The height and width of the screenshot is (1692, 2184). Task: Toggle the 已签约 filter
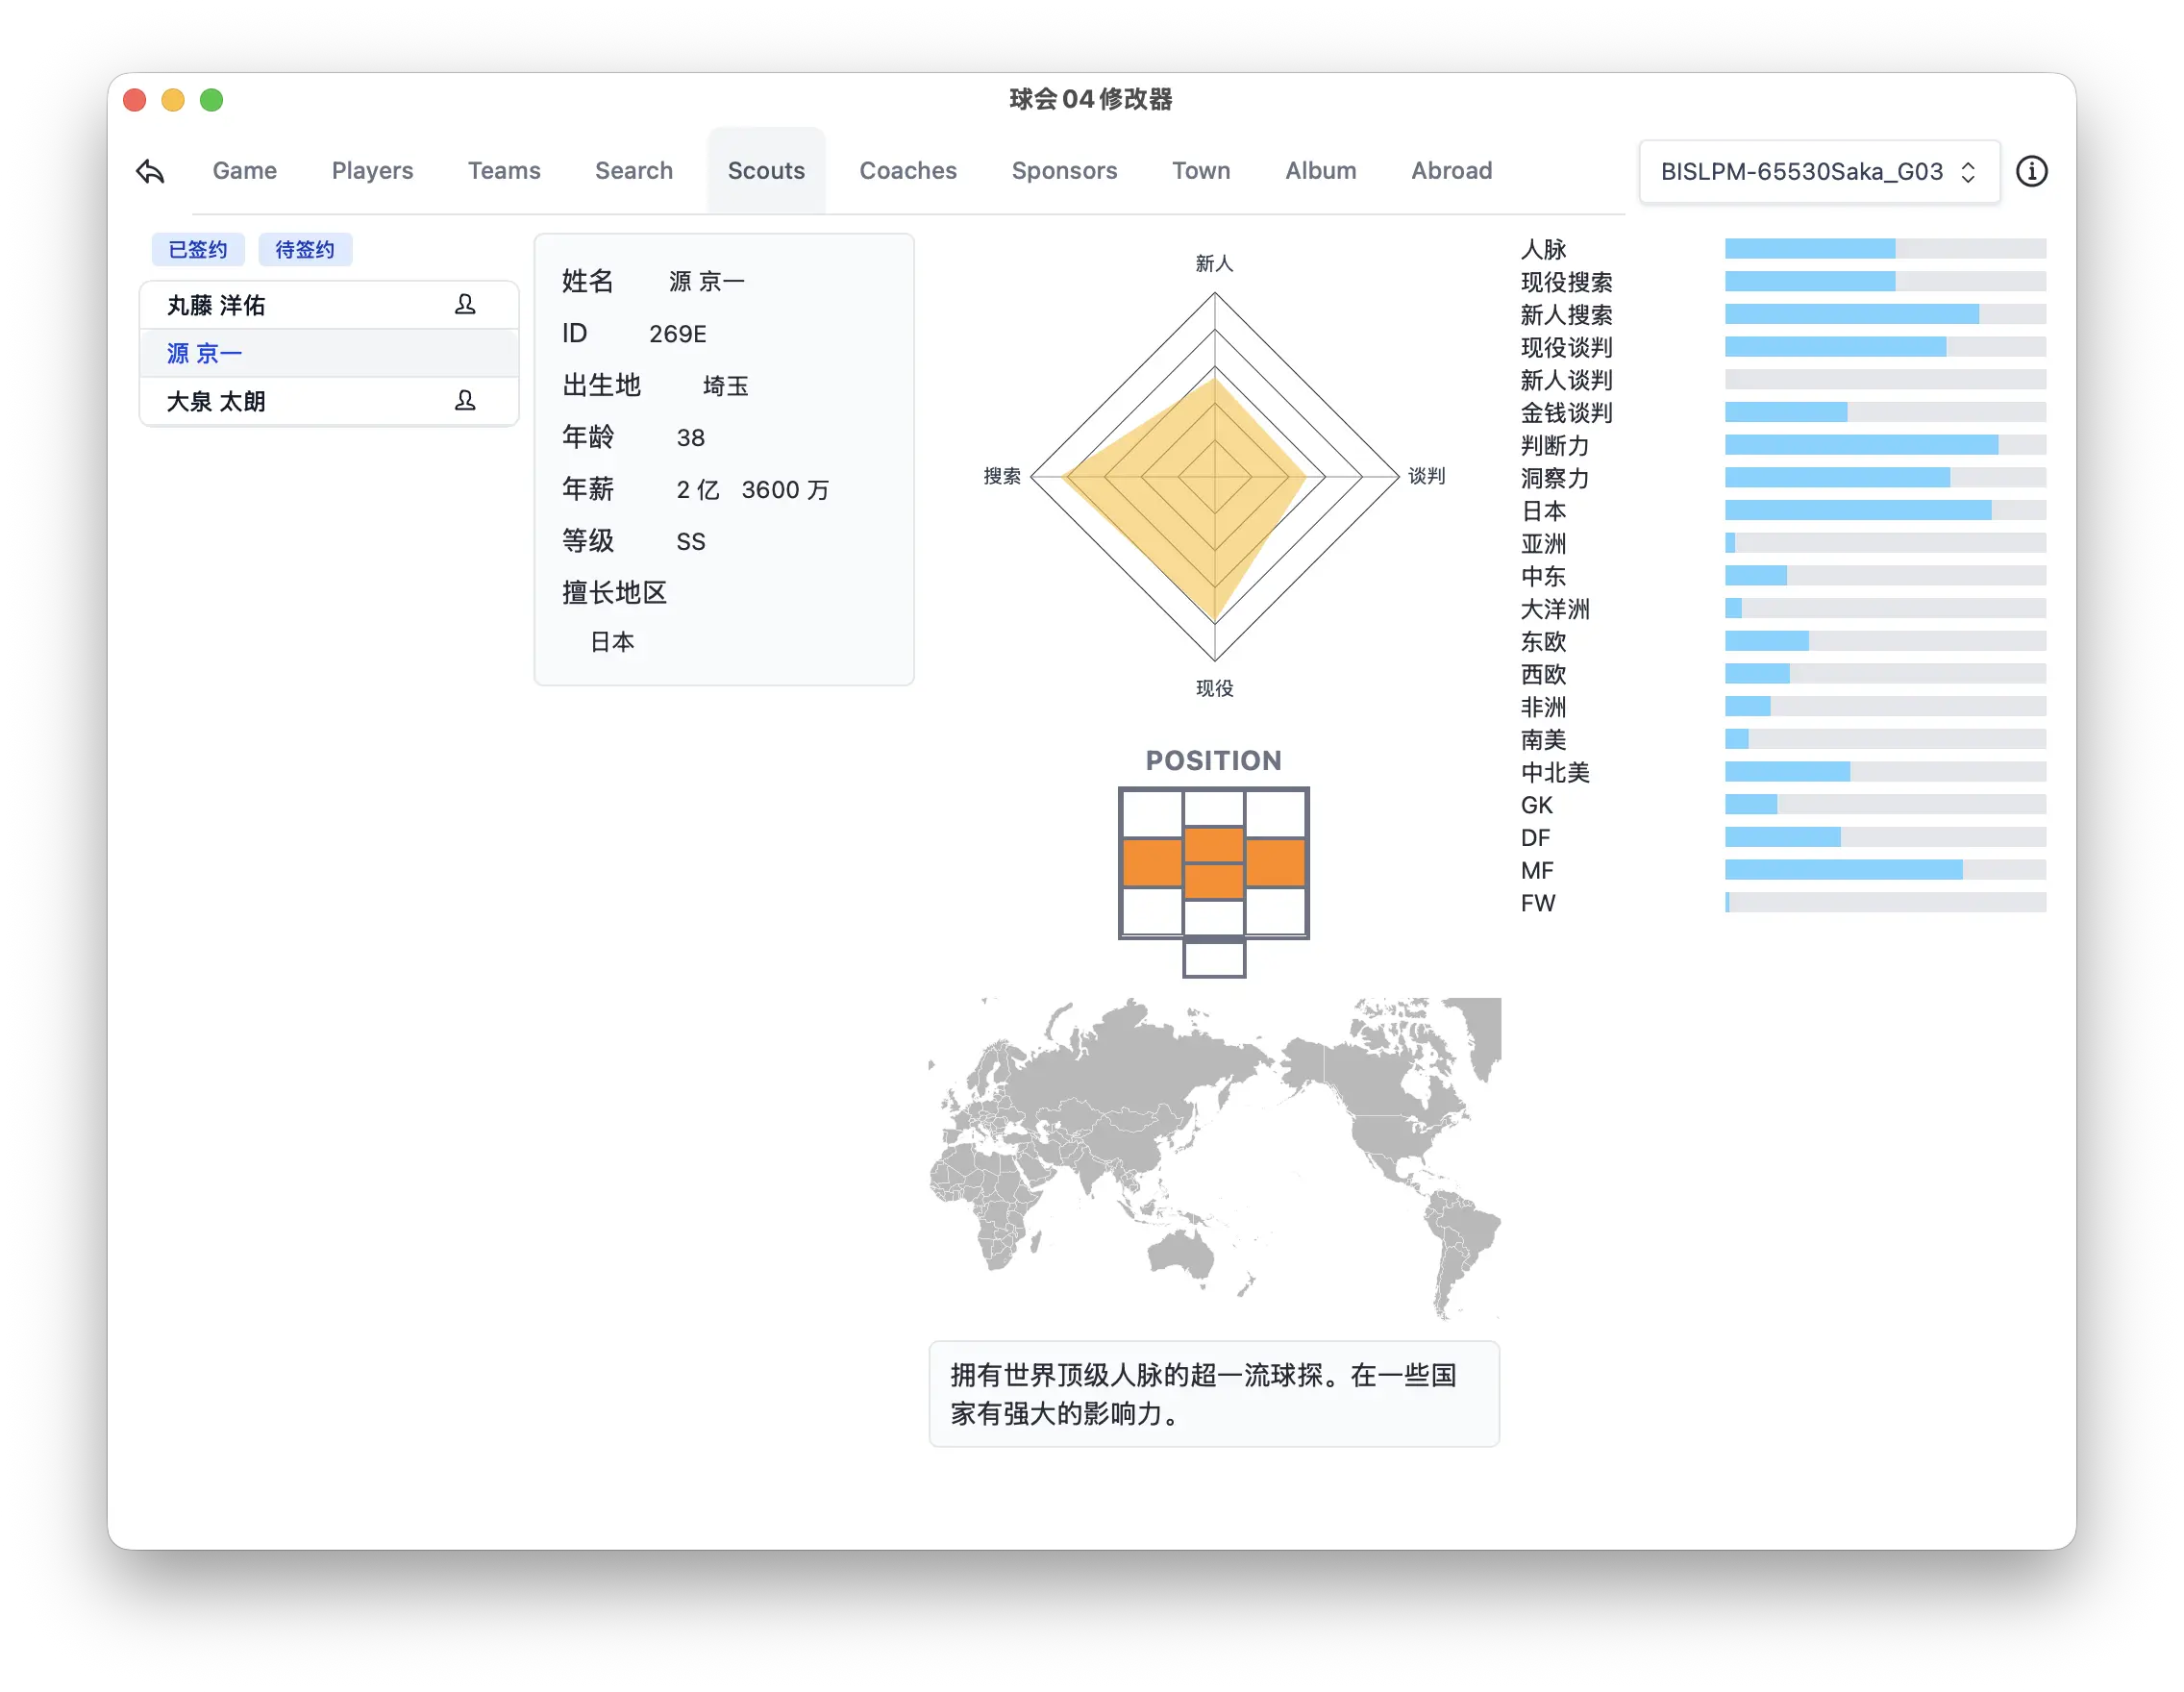[x=197, y=249]
